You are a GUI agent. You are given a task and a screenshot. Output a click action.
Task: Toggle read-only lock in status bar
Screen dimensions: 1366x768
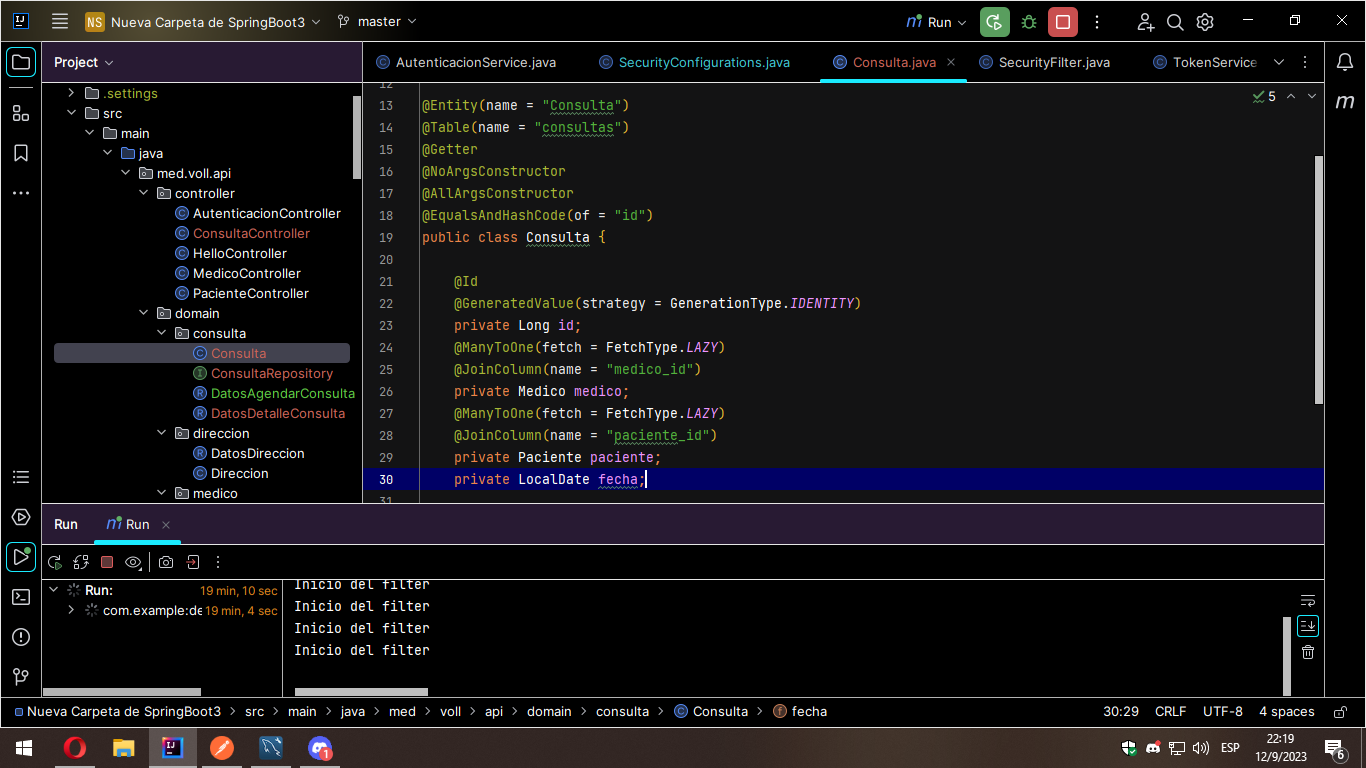coord(1340,712)
